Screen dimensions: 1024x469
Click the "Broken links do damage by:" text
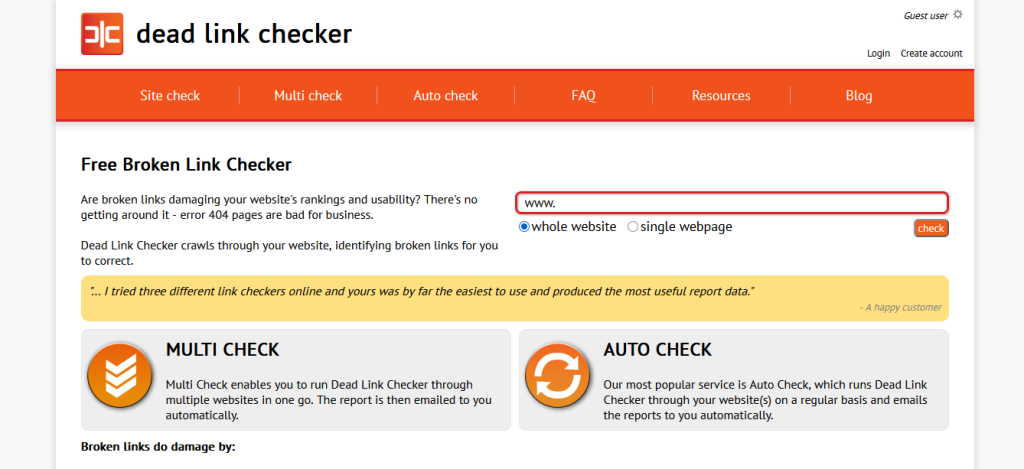[158, 447]
